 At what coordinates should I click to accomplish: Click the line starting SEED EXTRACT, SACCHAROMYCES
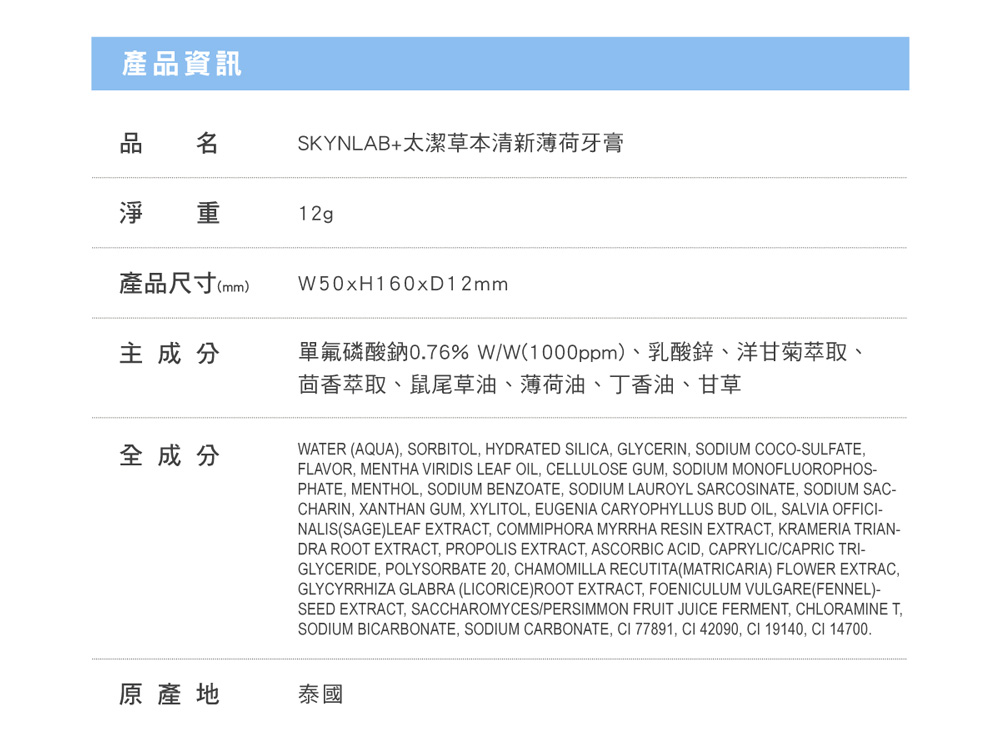click(x=600, y=609)
